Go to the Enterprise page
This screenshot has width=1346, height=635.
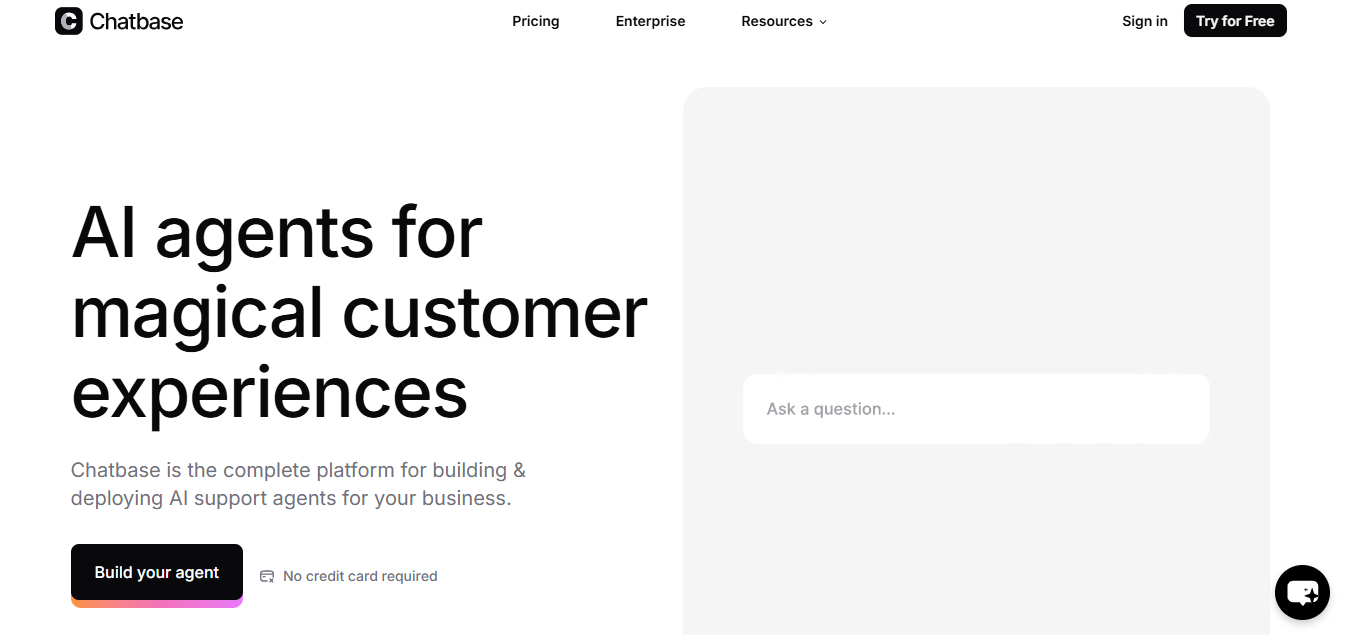650,21
